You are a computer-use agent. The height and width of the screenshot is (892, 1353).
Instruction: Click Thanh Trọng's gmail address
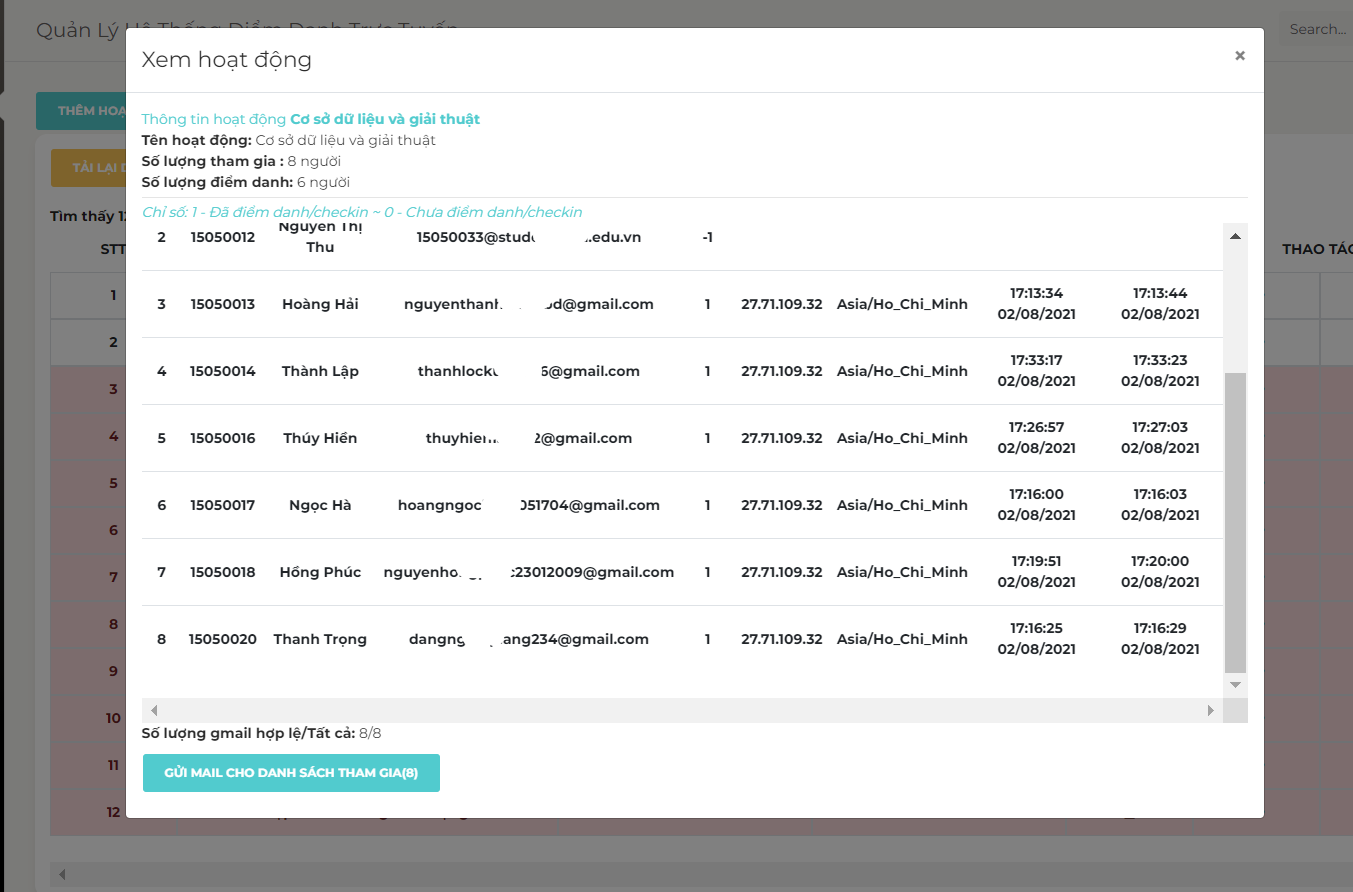pos(529,639)
